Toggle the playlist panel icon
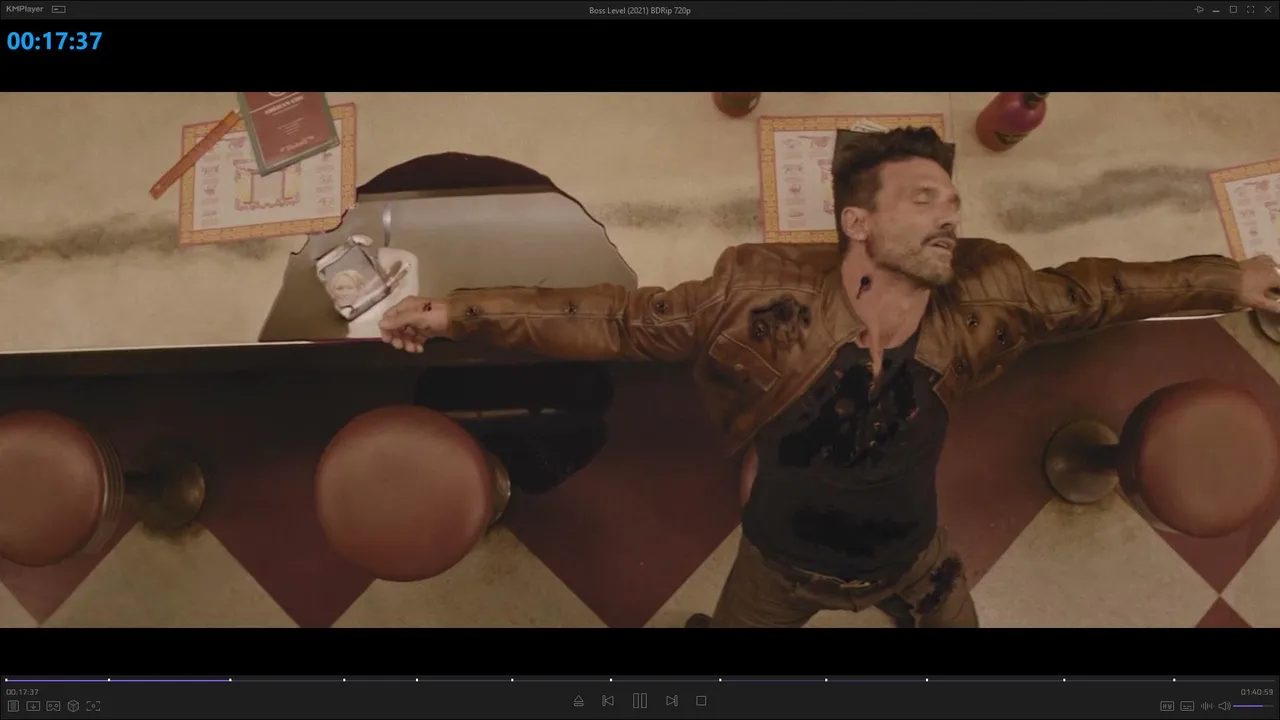 pos(13,706)
